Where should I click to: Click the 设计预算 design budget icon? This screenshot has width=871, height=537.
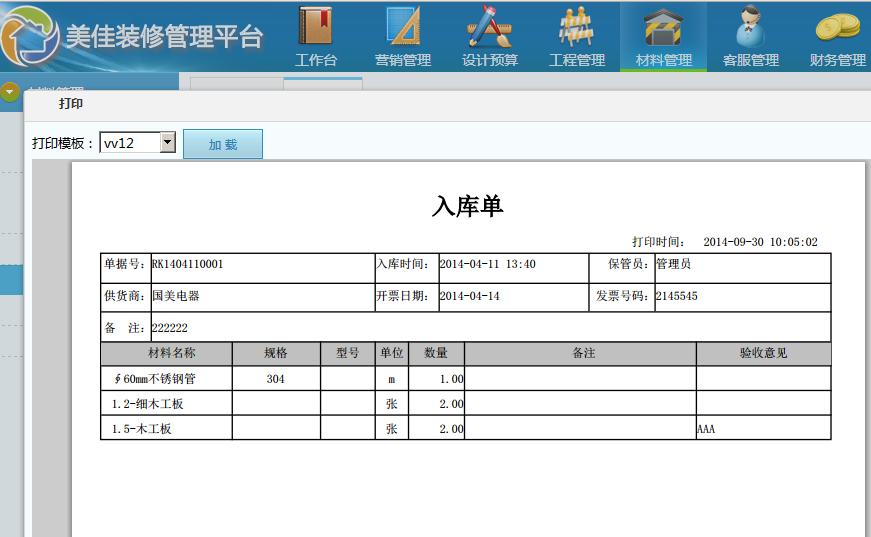point(490,29)
